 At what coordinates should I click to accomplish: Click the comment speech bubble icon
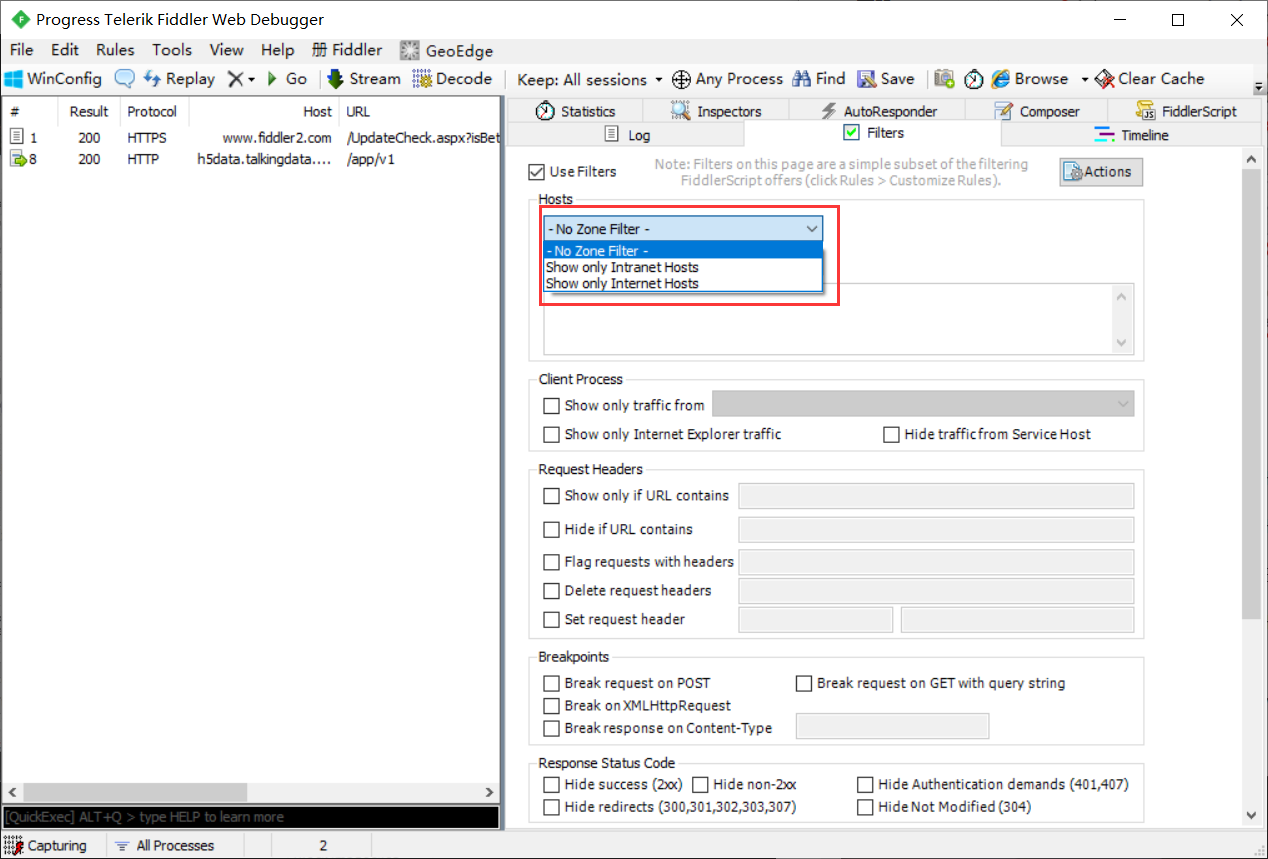(124, 79)
